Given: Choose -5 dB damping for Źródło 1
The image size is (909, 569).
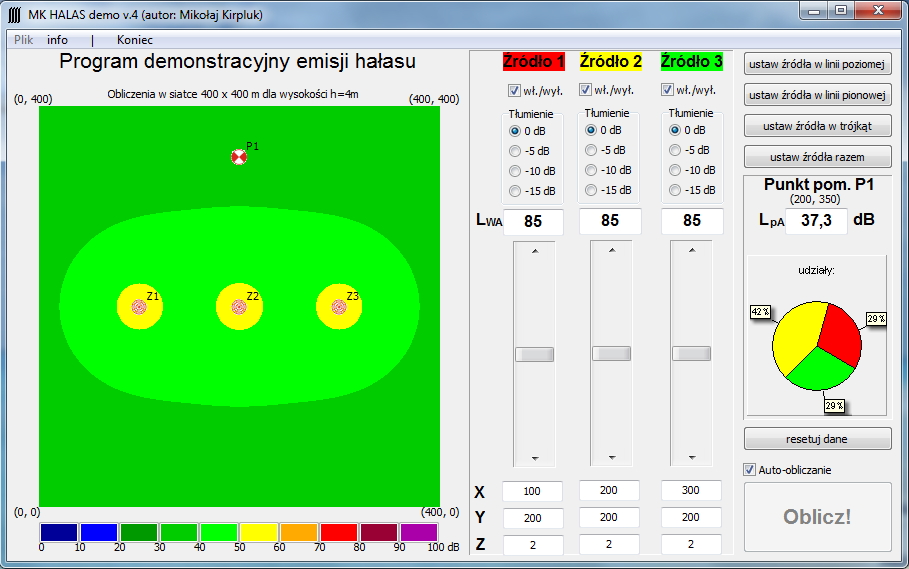Looking at the screenshot, I should 516,151.
